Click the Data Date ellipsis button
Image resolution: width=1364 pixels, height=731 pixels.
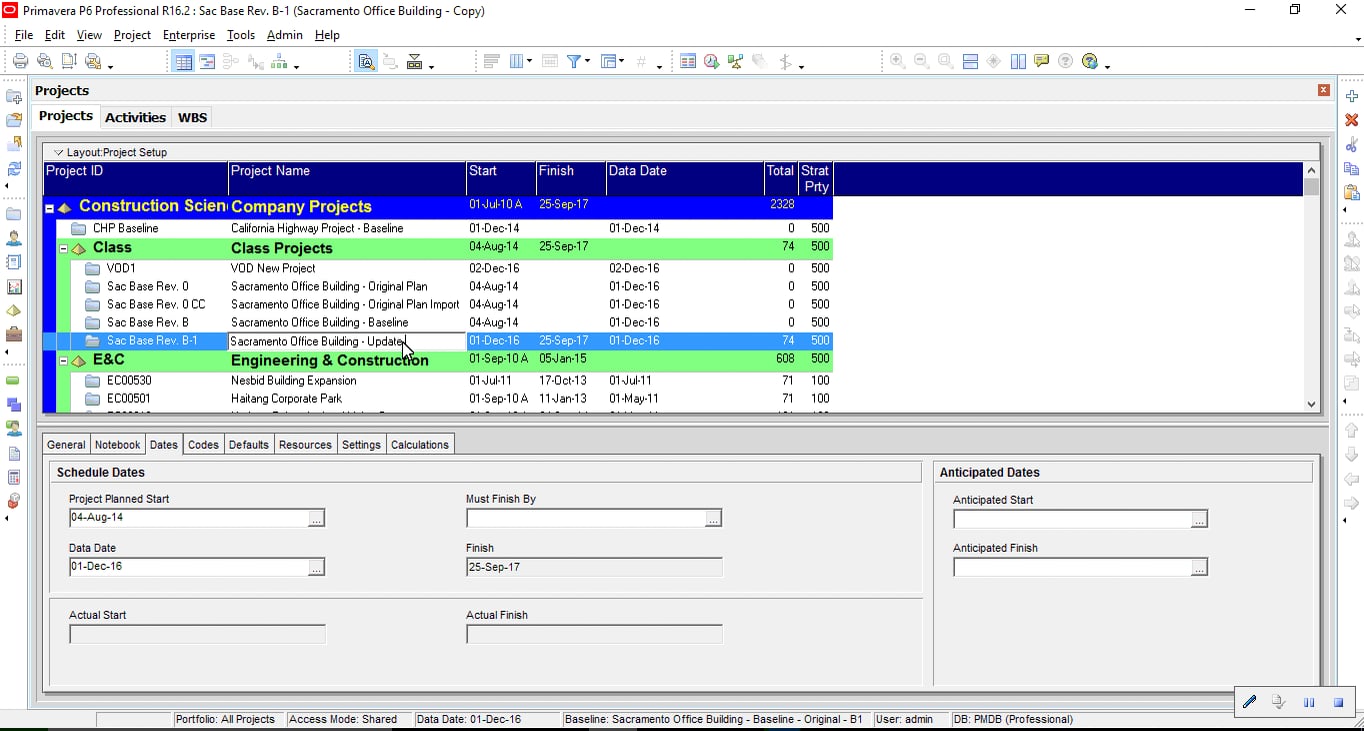[316, 567]
